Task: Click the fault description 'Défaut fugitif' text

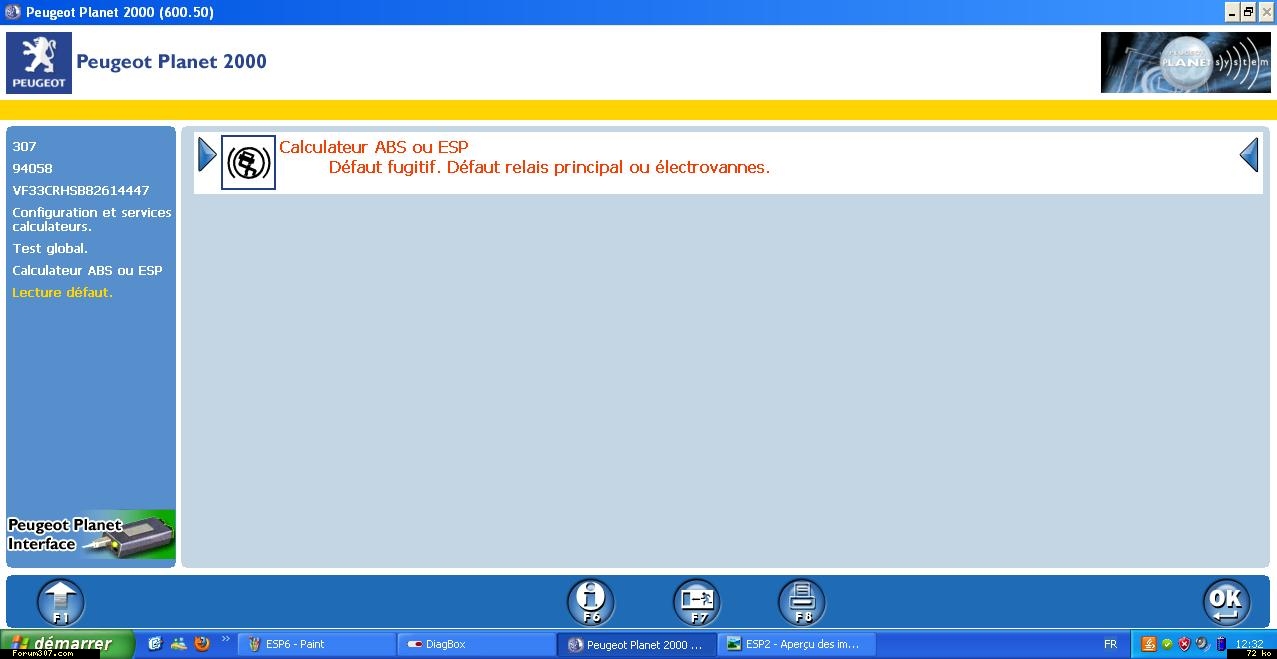Action: click(549, 167)
